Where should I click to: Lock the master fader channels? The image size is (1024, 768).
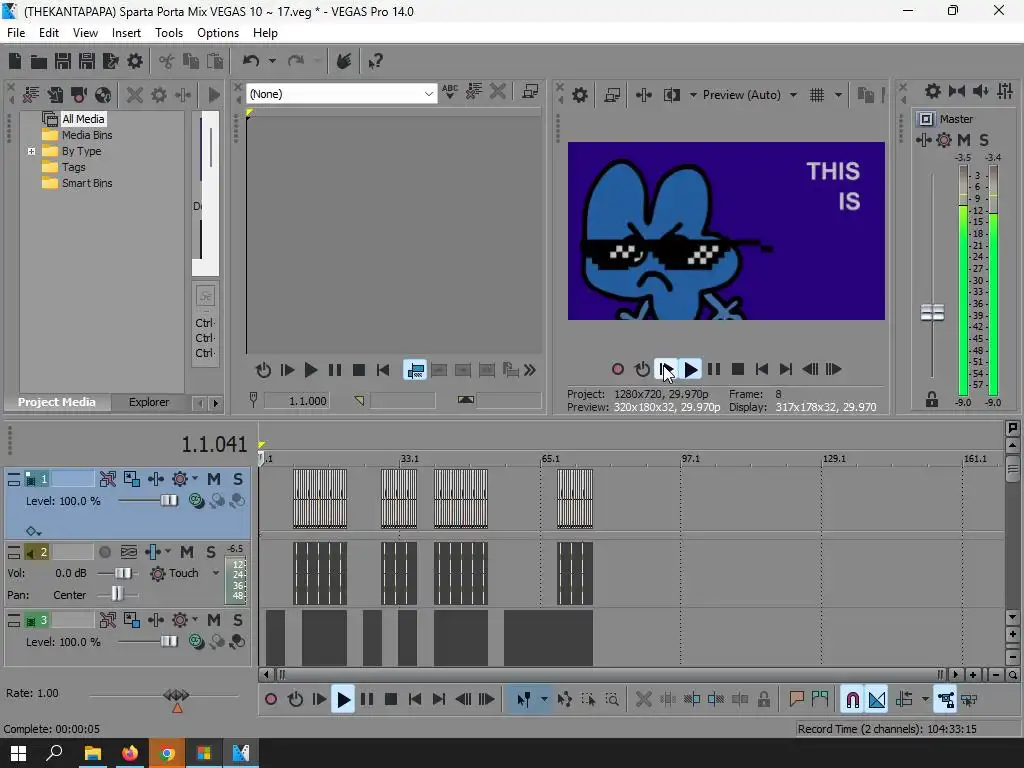(932, 399)
